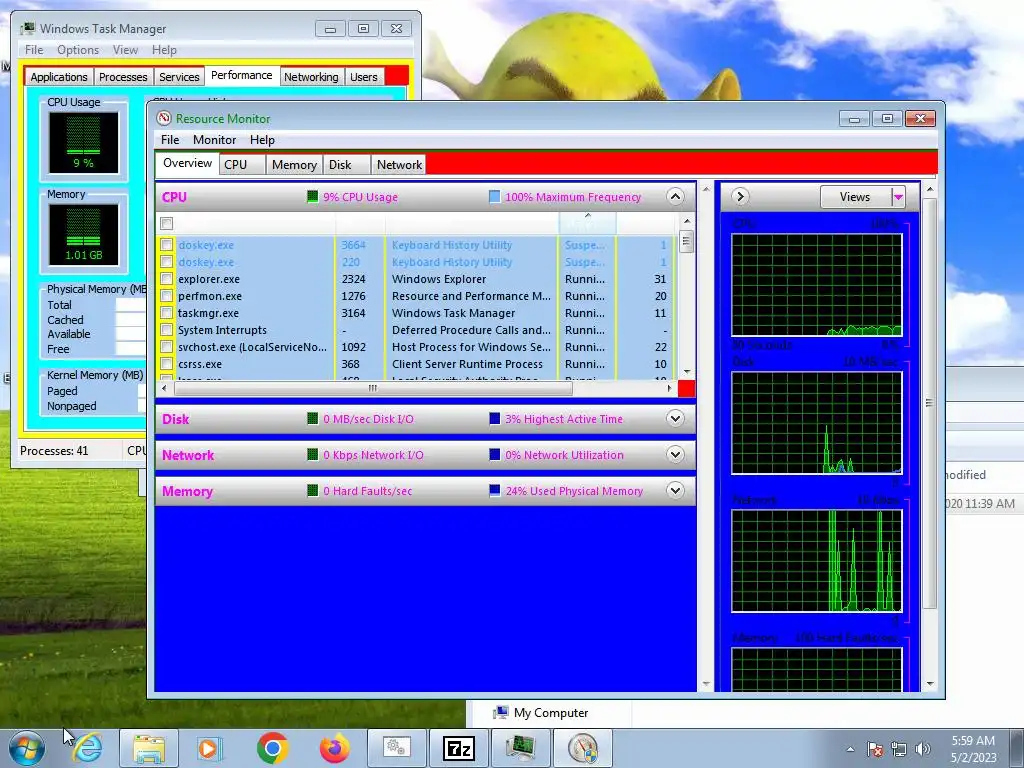The image size is (1024, 768).
Task: Open Task Manager Options menu
Action: [78, 50]
